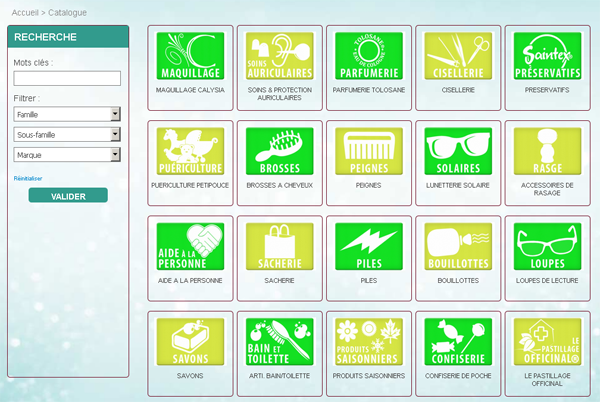Click the Accueil breadcrumb link
Viewport: 600px width, 402px height.
25,12
